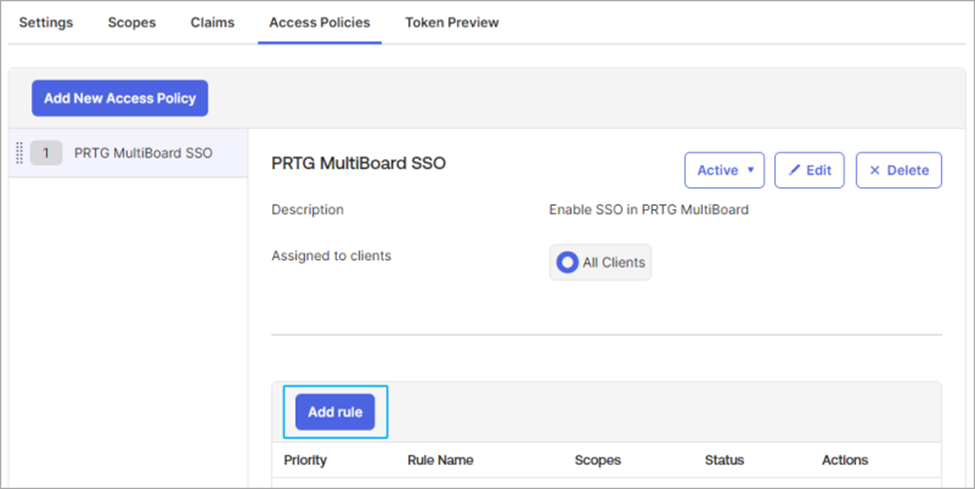Screen dimensions: 975x489
Task: Edit the PRTG MultiBoard SSO policy
Action: 809,170
